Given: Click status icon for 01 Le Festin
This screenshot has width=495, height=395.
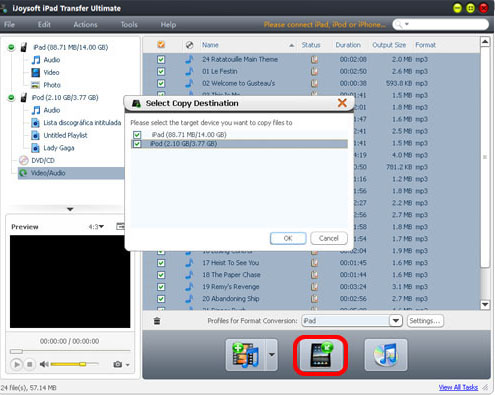Looking at the screenshot, I should [314, 71].
